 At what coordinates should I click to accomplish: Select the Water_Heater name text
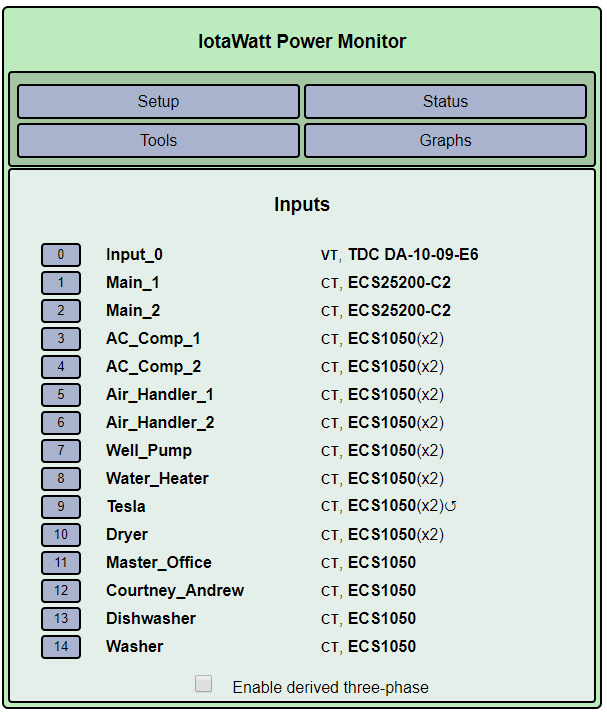click(x=157, y=479)
